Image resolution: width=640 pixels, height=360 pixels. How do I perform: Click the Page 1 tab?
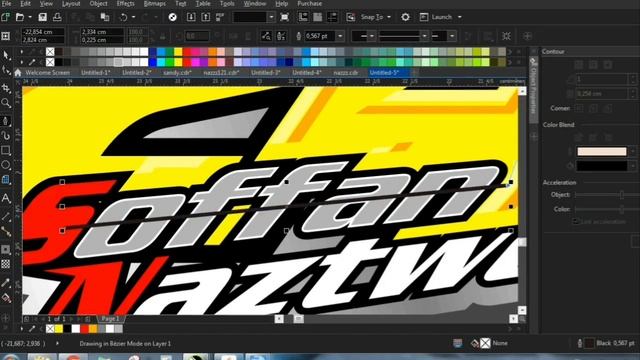[x=110, y=318]
